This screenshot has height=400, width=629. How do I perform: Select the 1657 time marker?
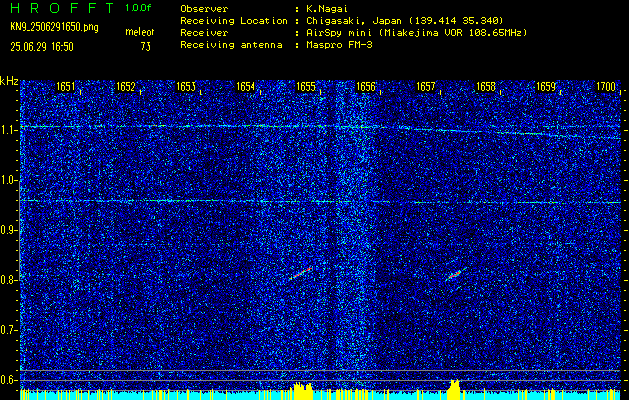coord(426,87)
